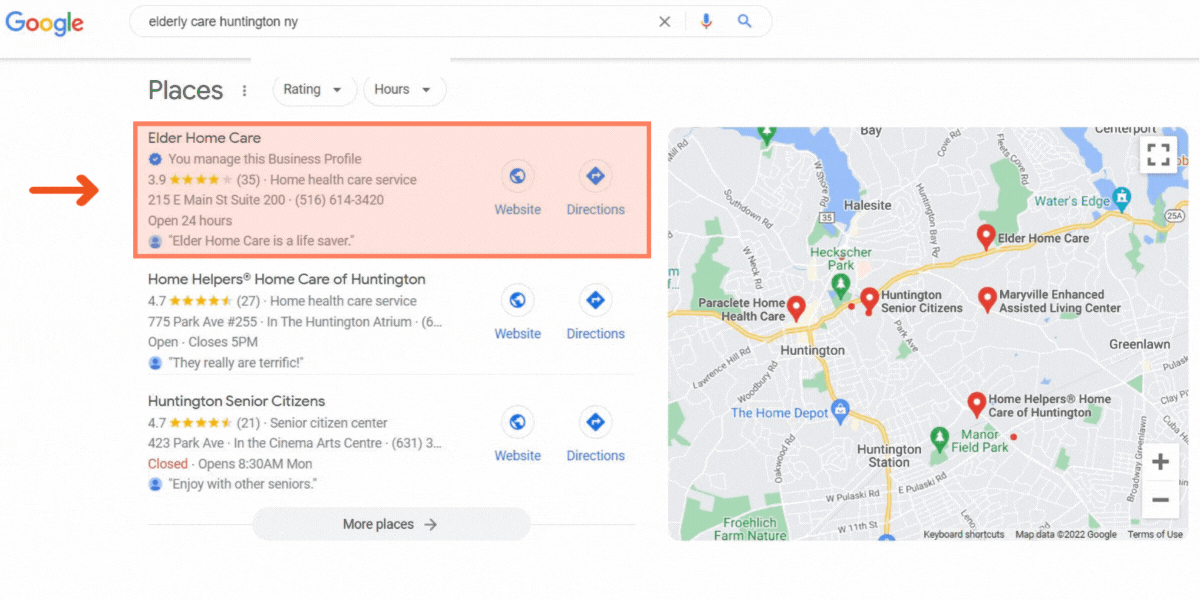Viewport: 1200px width, 600px height.
Task: Click Huntington Senior Citizens 4.7 rating stars
Action: [200, 423]
